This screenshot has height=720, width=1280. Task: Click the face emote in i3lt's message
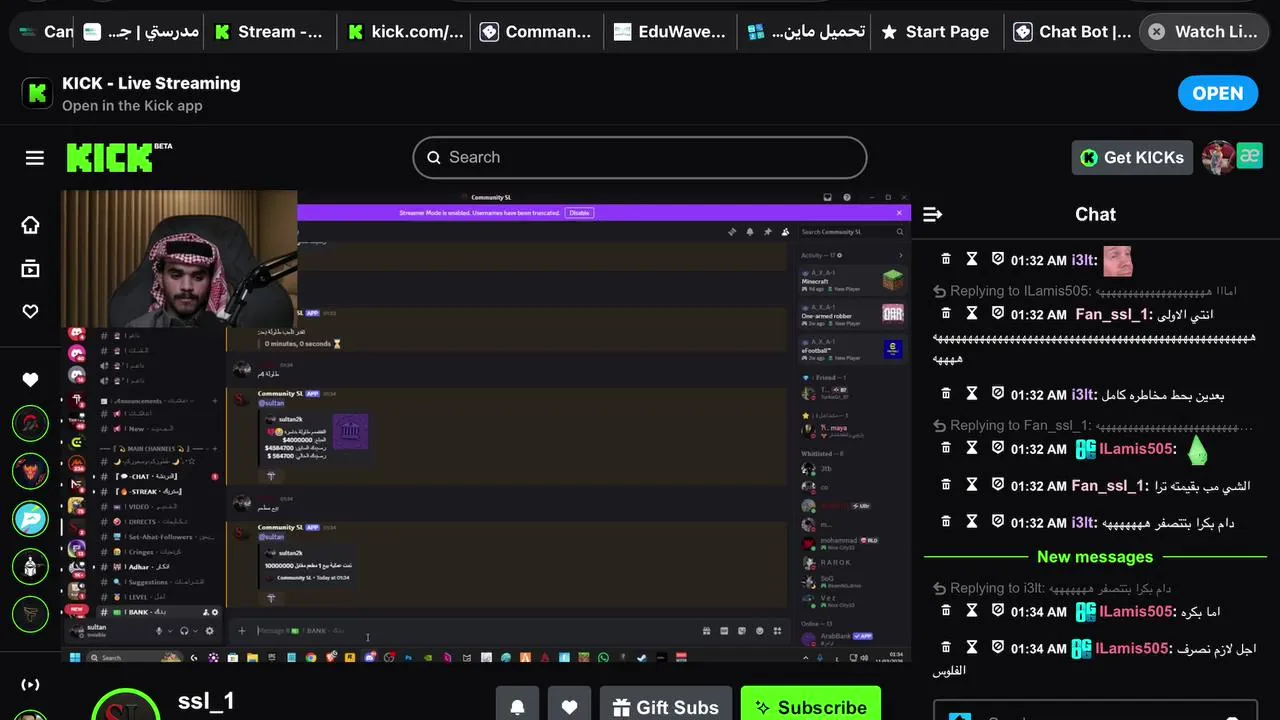pyautogui.click(x=1117, y=261)
